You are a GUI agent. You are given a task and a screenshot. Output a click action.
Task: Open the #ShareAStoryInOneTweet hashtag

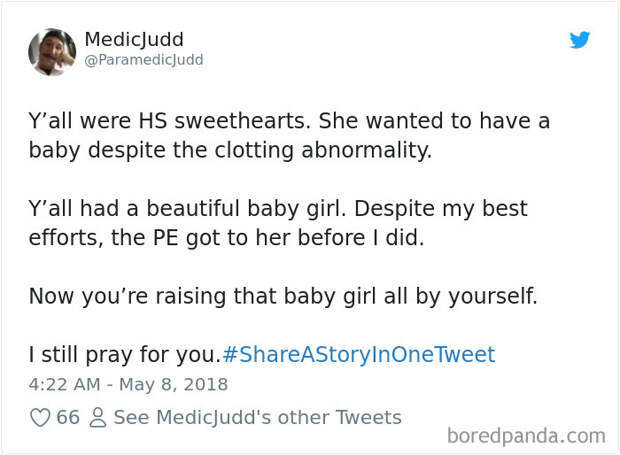359,354
